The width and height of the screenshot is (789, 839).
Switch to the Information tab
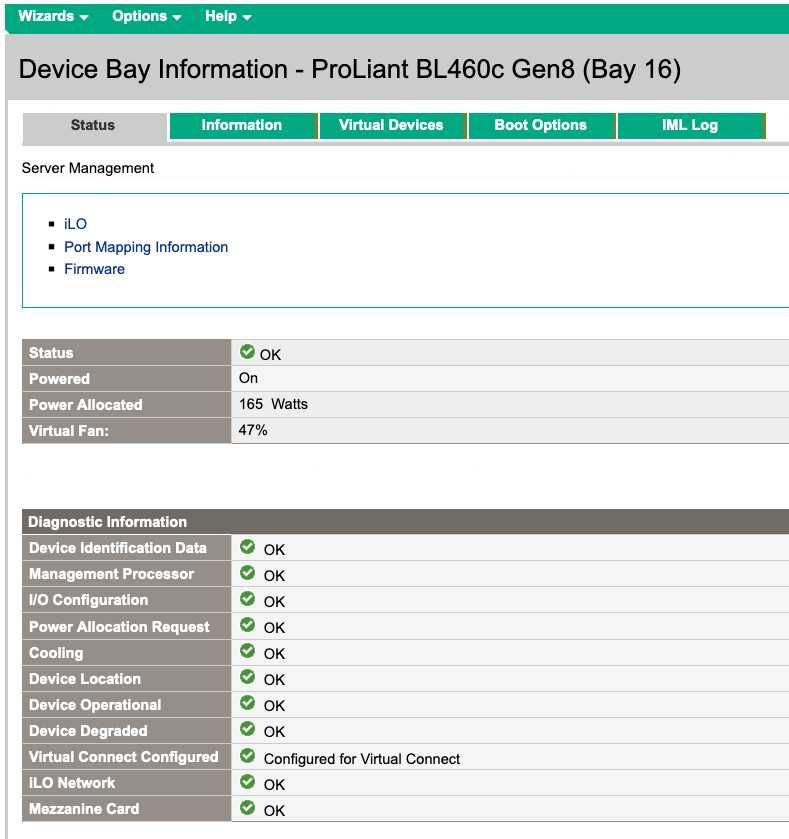243,126
